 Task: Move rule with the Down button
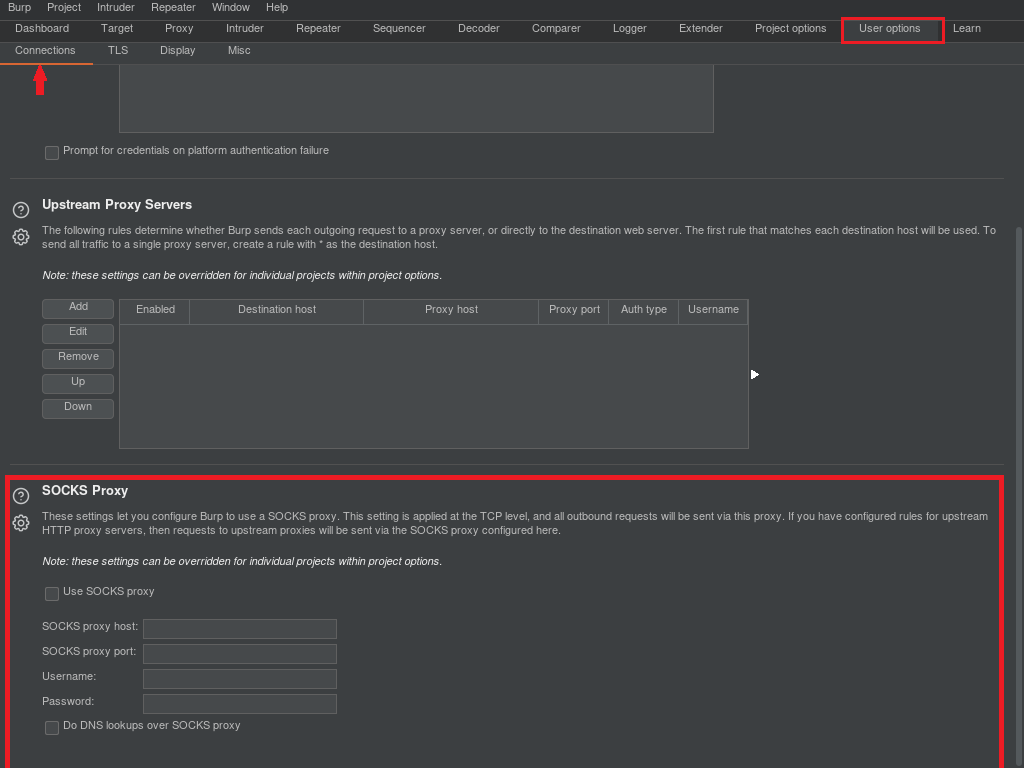pyautogui.click(x=78, y=408)
